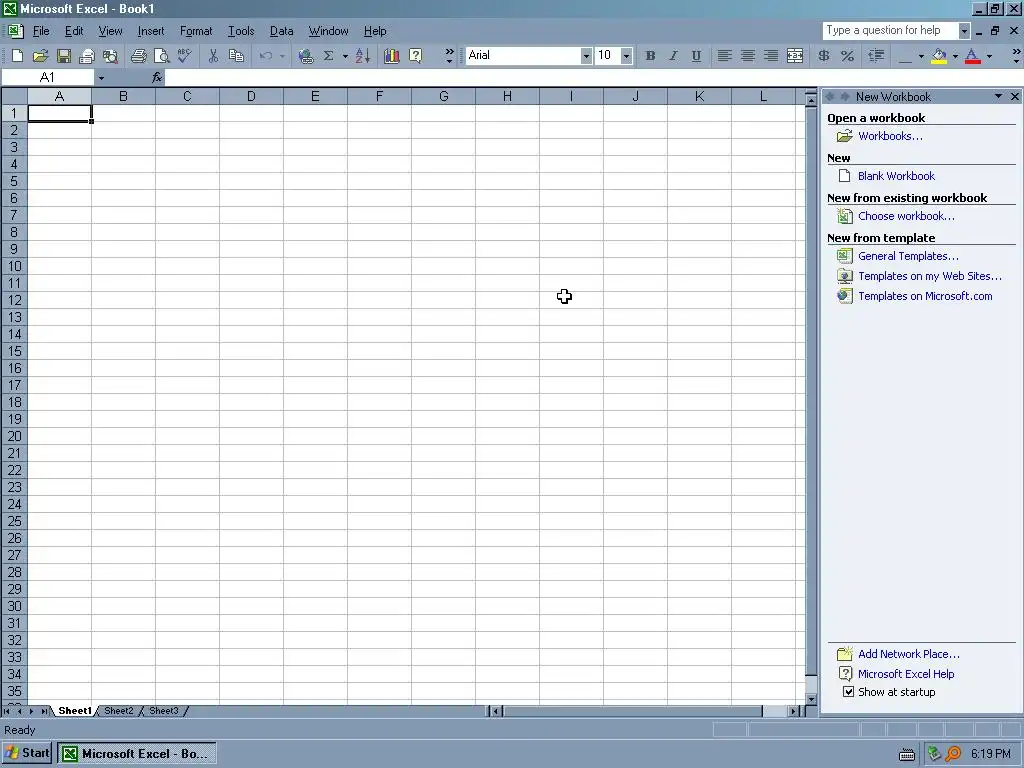Toggle Underline formatting

click(x=696, y=56)
